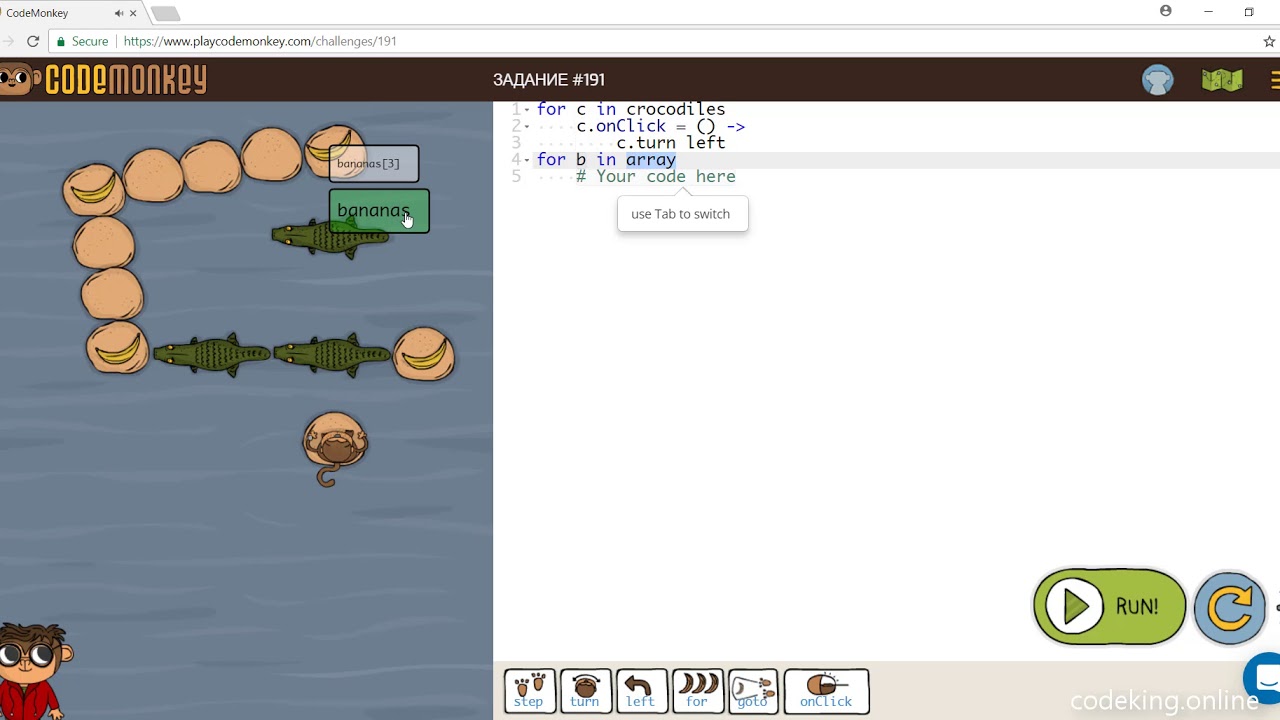The image size is (1280, 720).
Task: Click 'c.turn left' code line
Action: pos(671,143)
